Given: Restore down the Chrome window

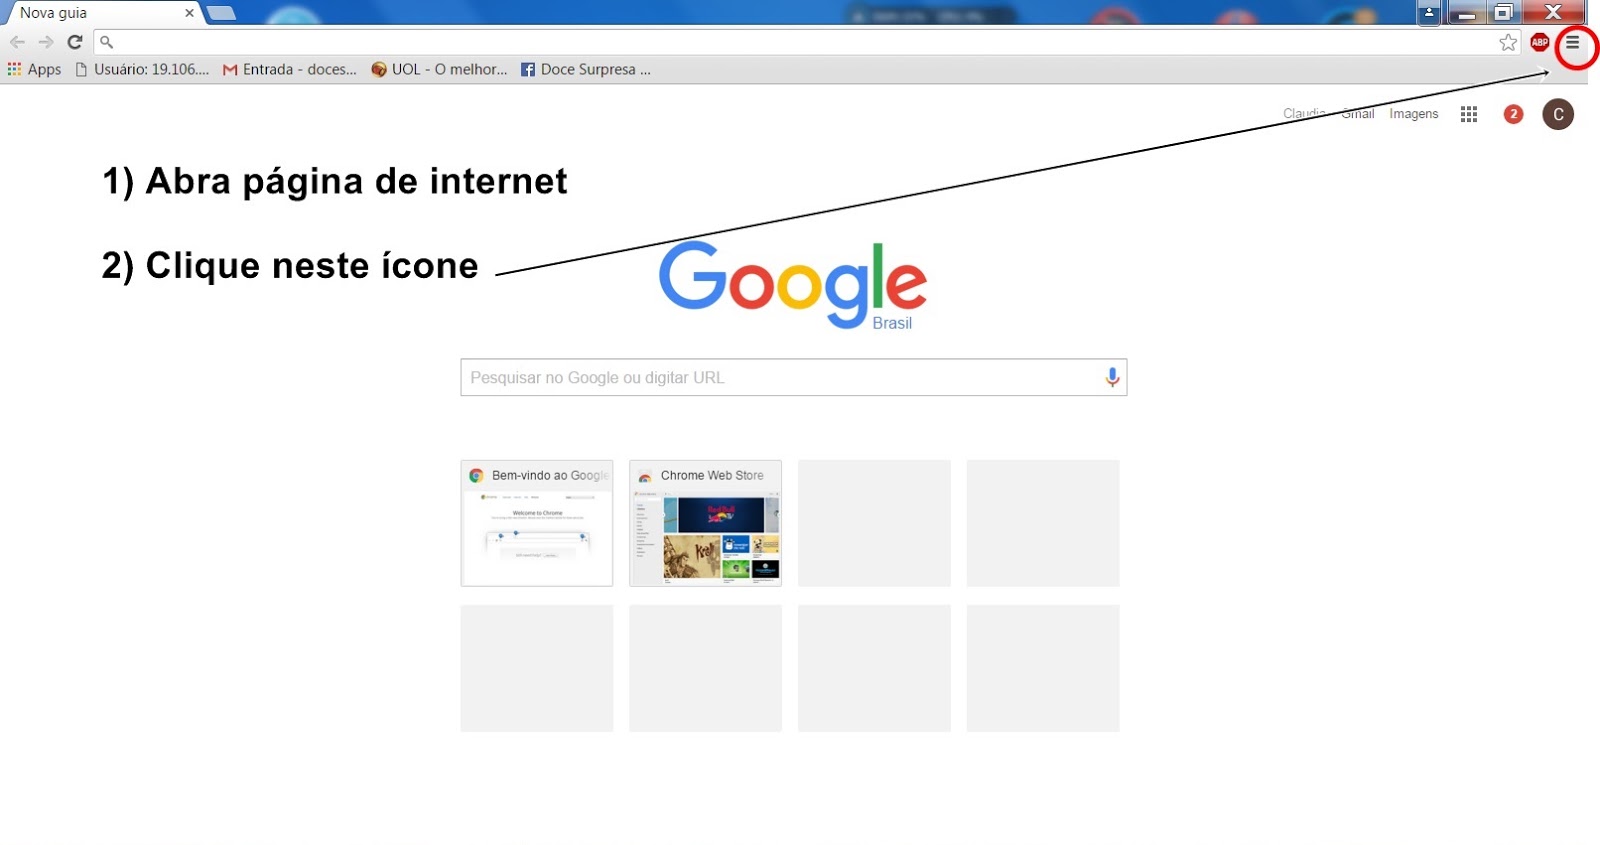Looking at the screenshot, I should click(1503, 13).
